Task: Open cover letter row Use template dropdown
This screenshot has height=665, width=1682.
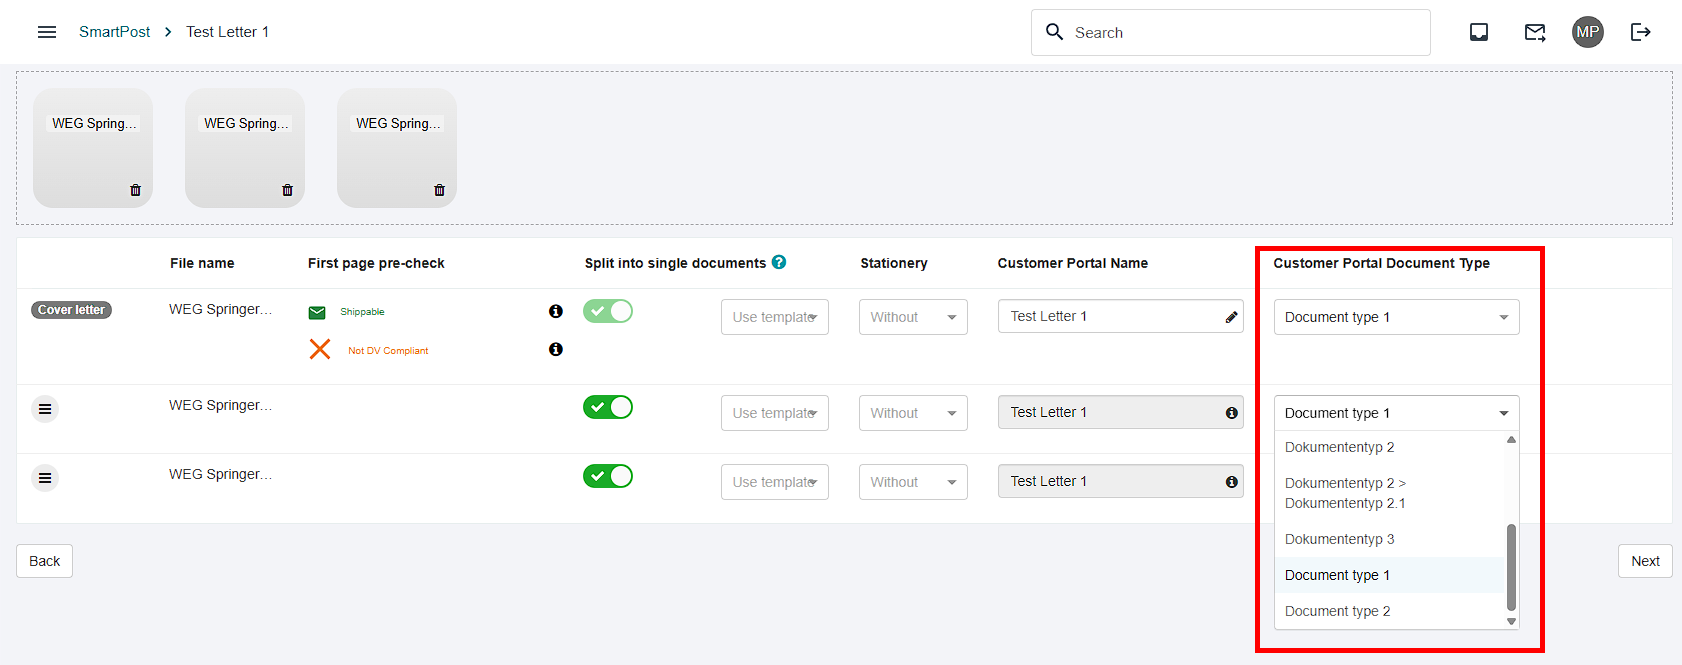Action: [775, 317]
